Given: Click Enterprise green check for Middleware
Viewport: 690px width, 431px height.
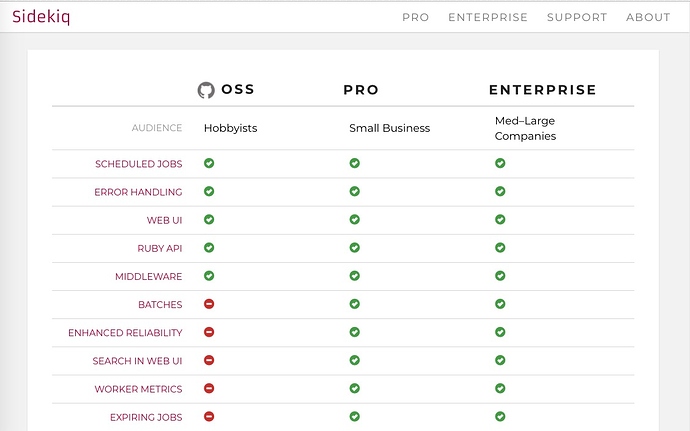Looking at the screenshot, I should (x=500, y=276).
